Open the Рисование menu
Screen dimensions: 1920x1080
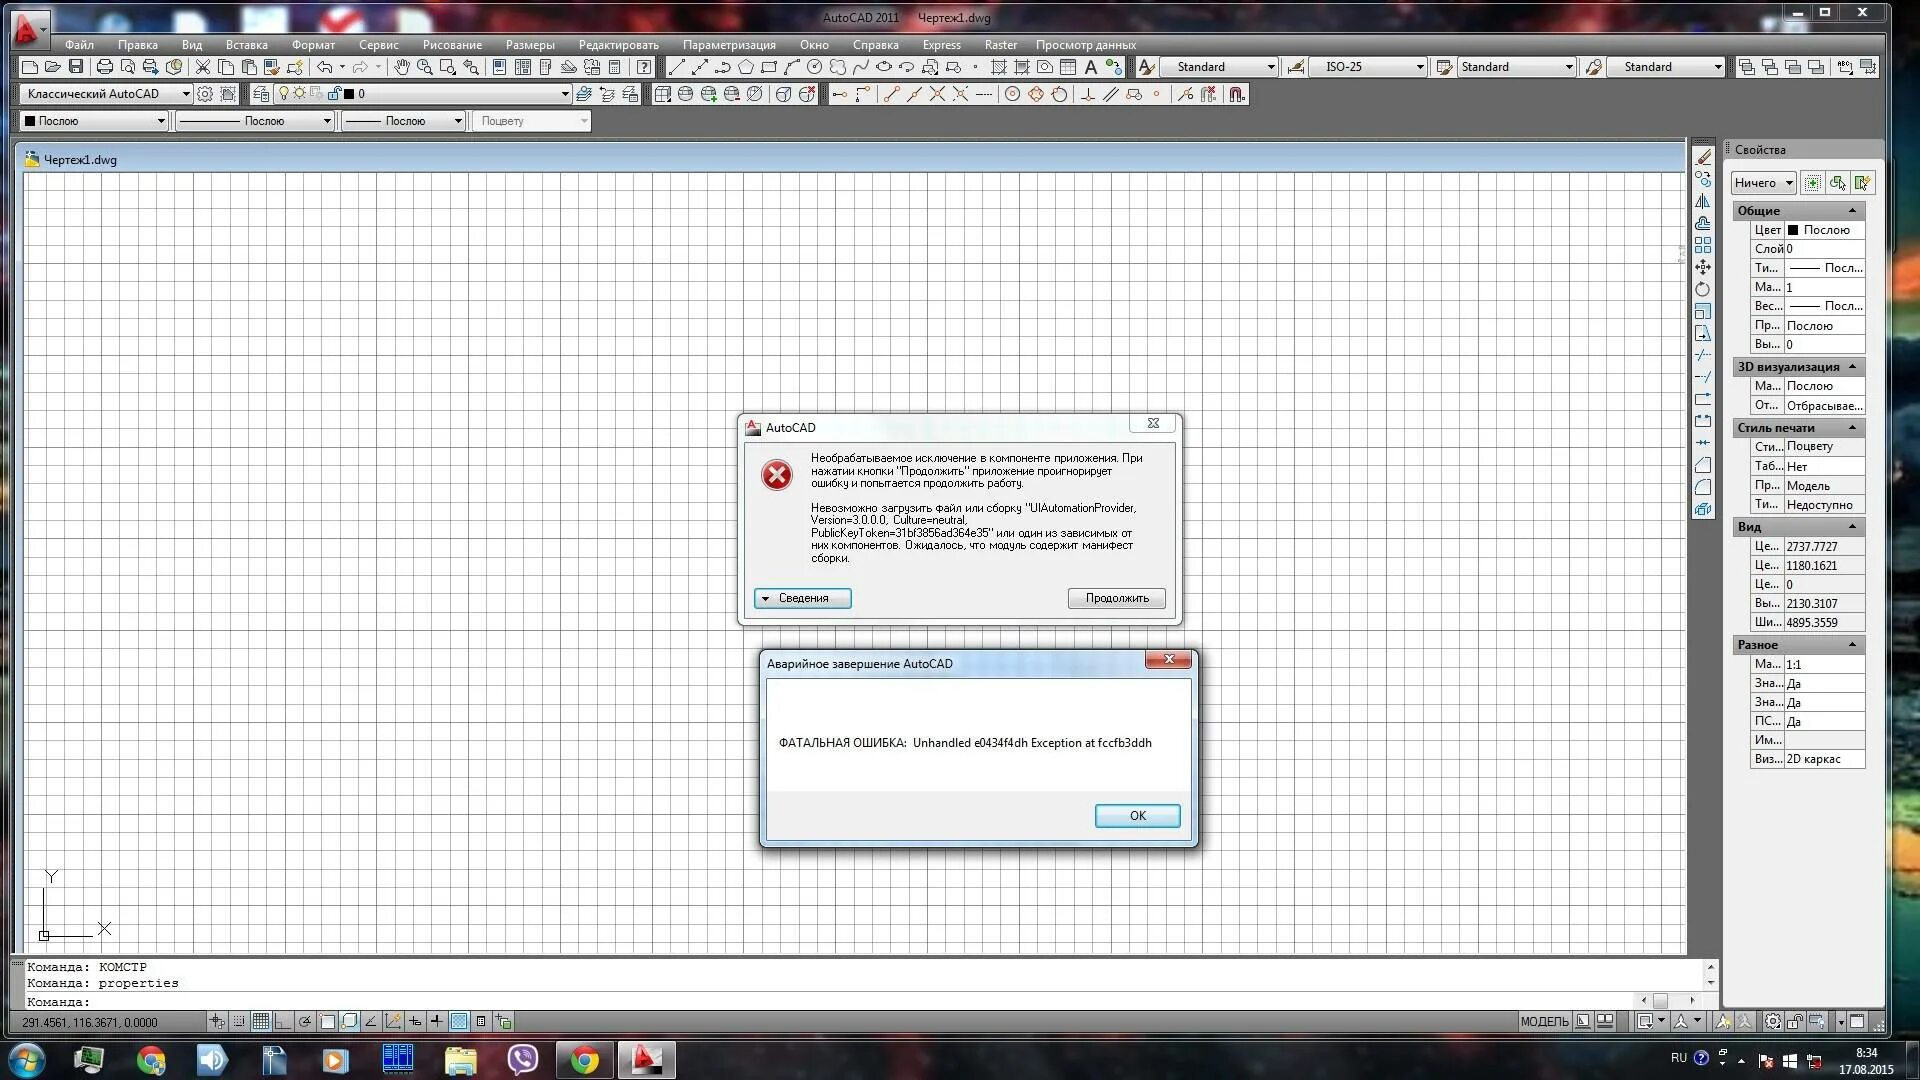tap(452, 45)
